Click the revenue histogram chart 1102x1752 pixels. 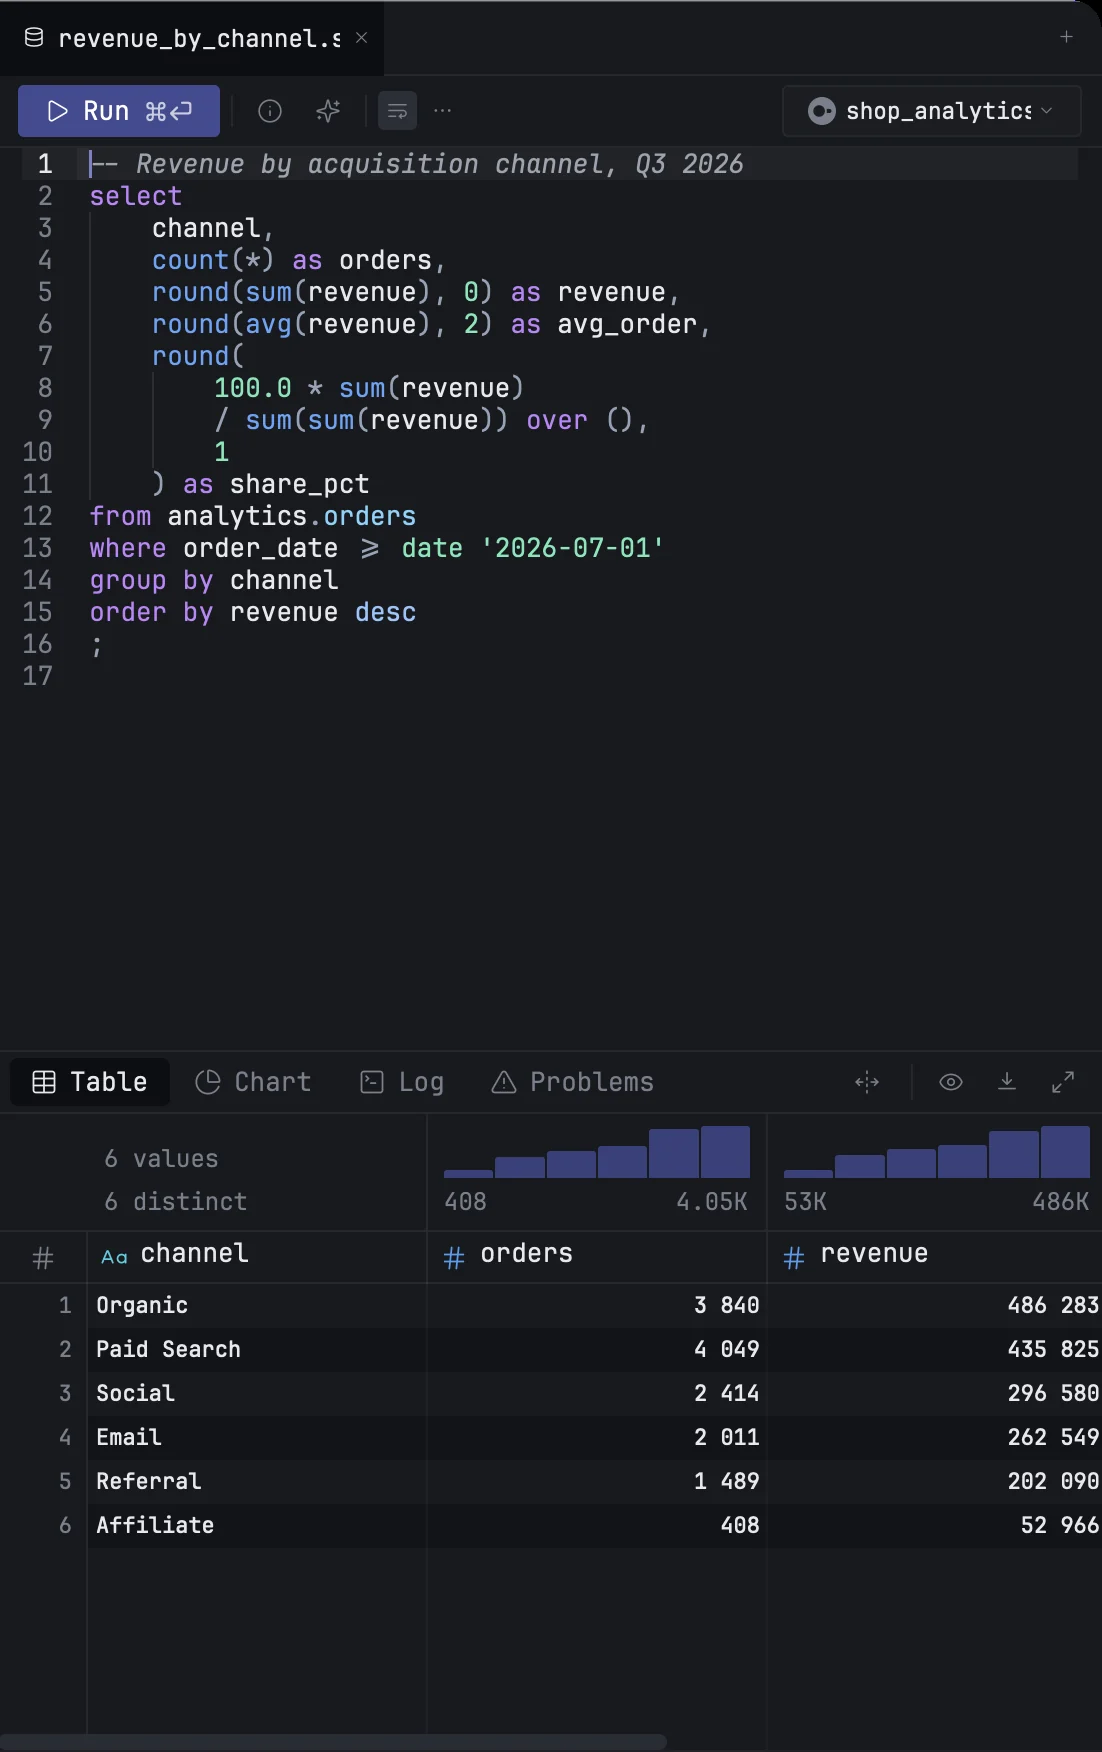coord(937,1152)
